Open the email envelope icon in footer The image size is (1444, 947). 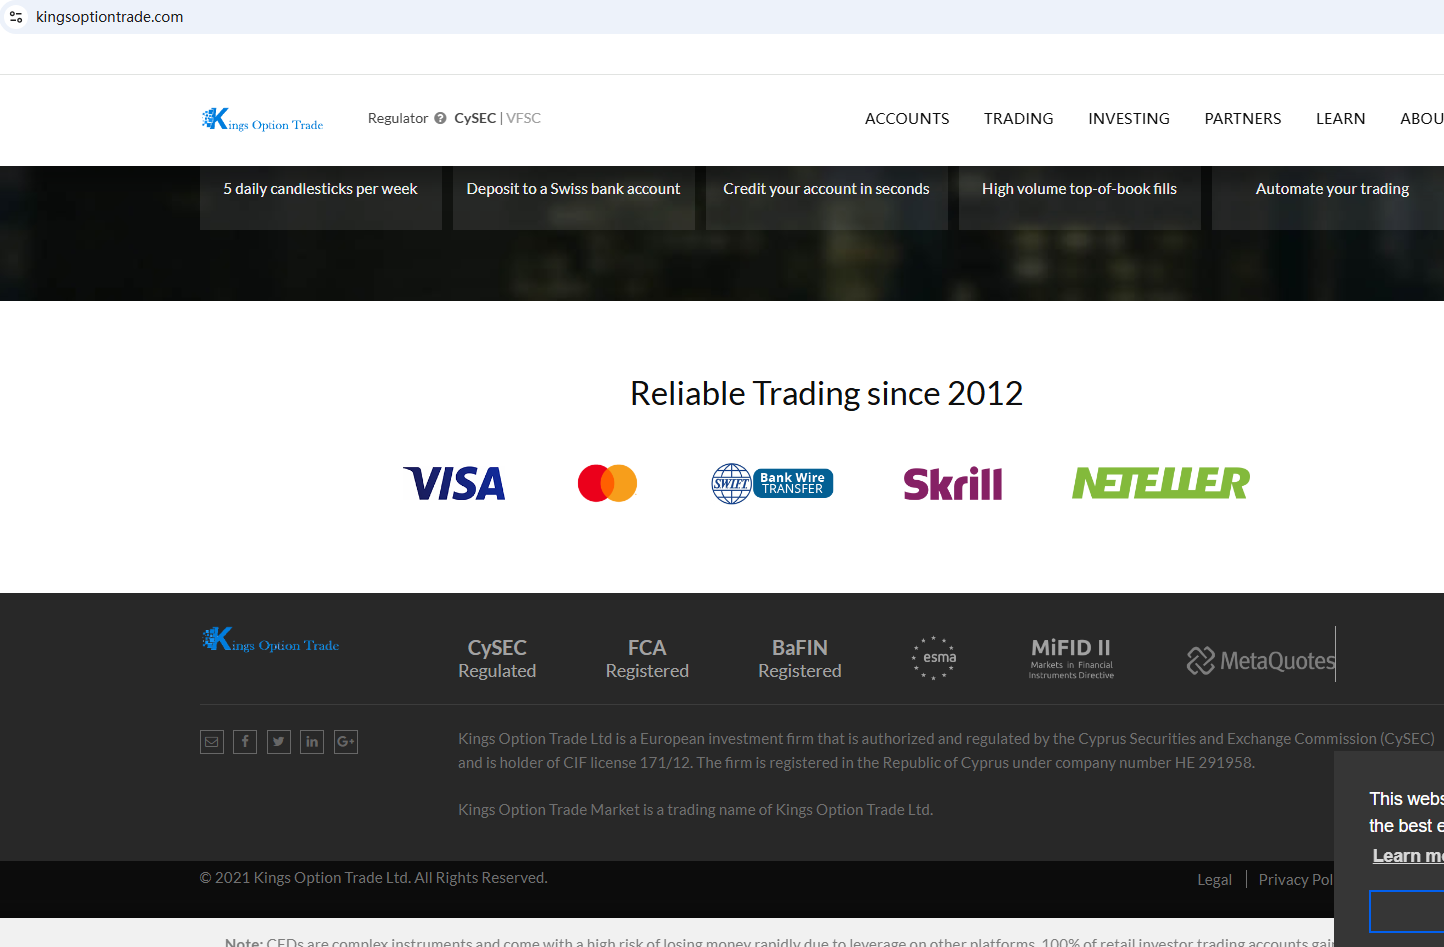tap(212, 742)
